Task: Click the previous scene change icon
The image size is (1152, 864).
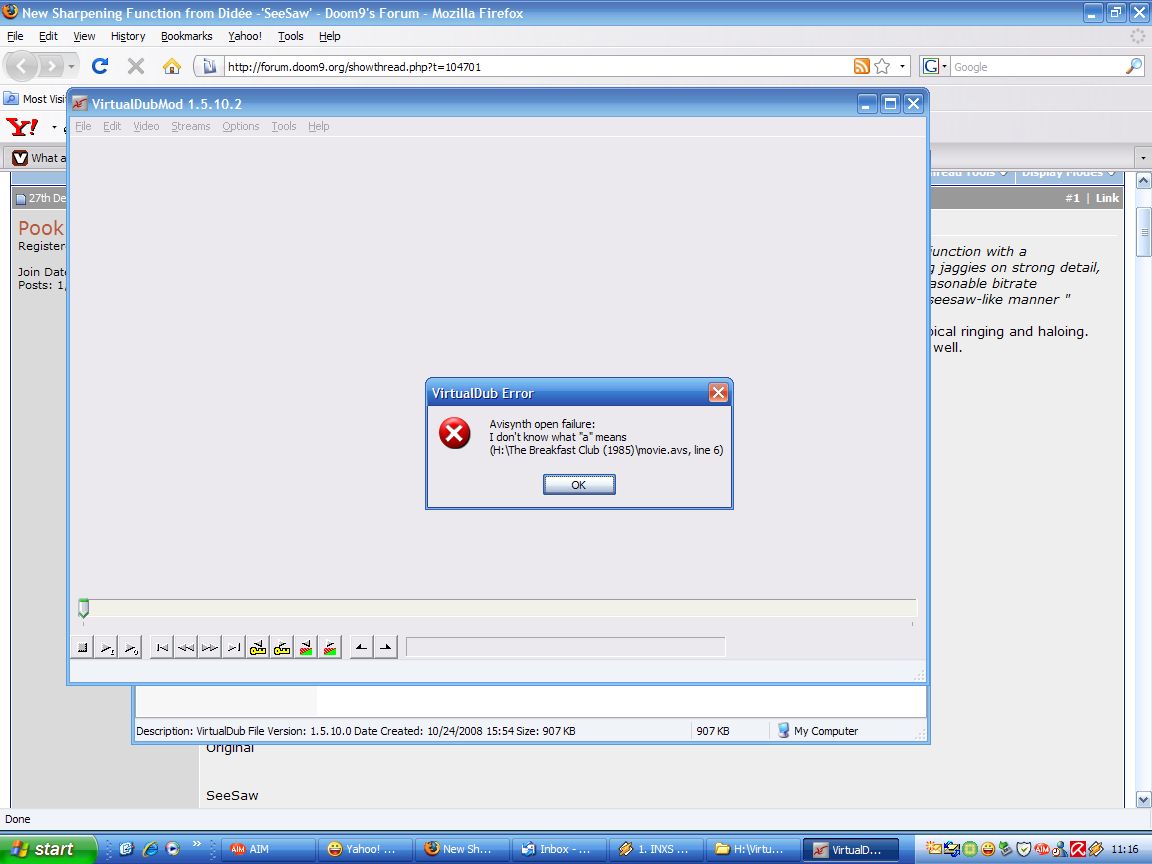Action: 306,647
